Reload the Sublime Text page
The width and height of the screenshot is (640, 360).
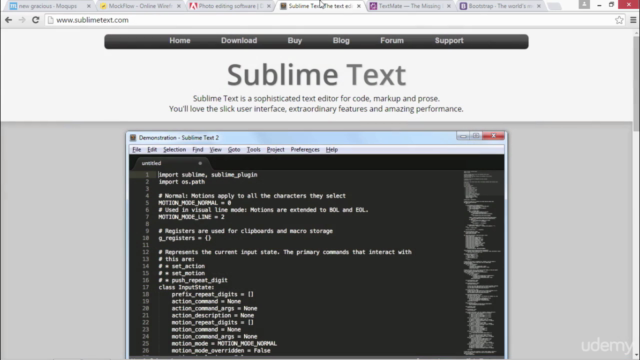point(36,20)
